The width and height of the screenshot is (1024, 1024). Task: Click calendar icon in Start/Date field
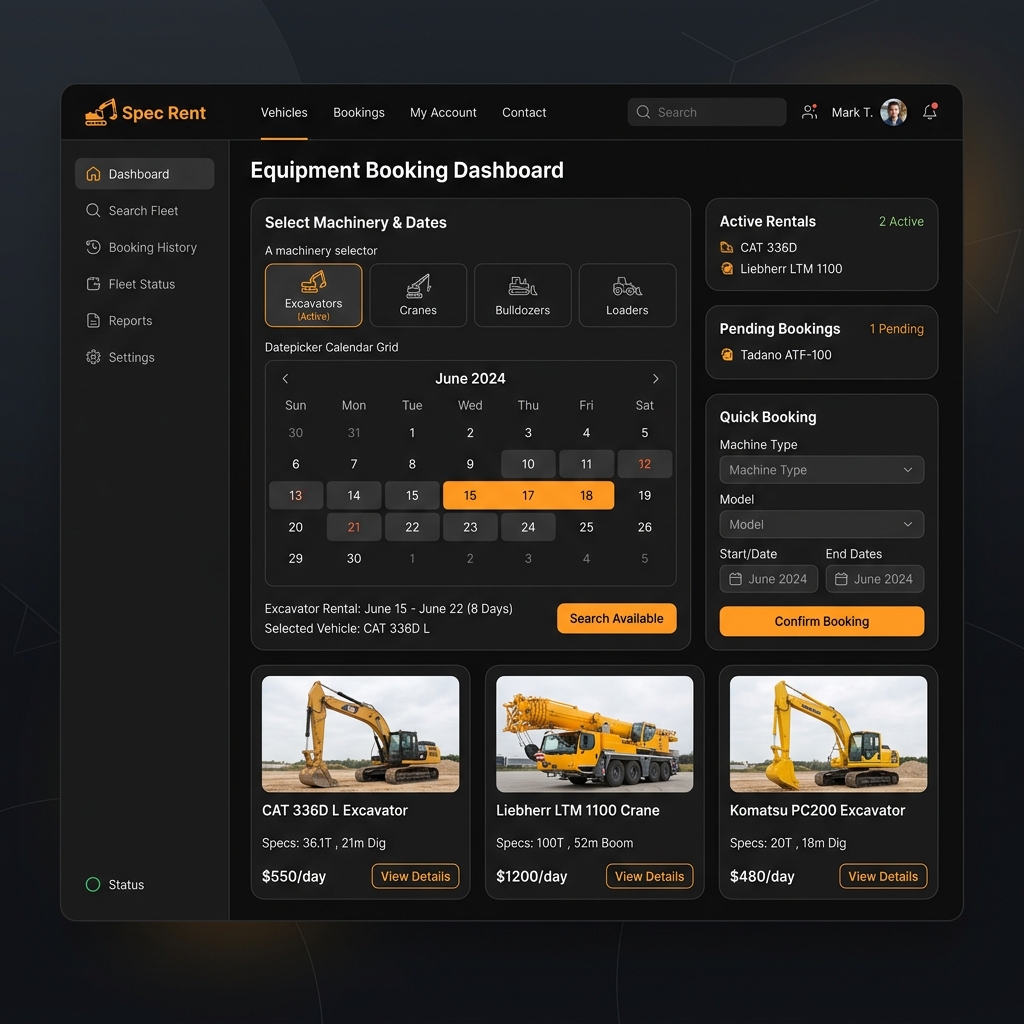(x=735, y=579)
